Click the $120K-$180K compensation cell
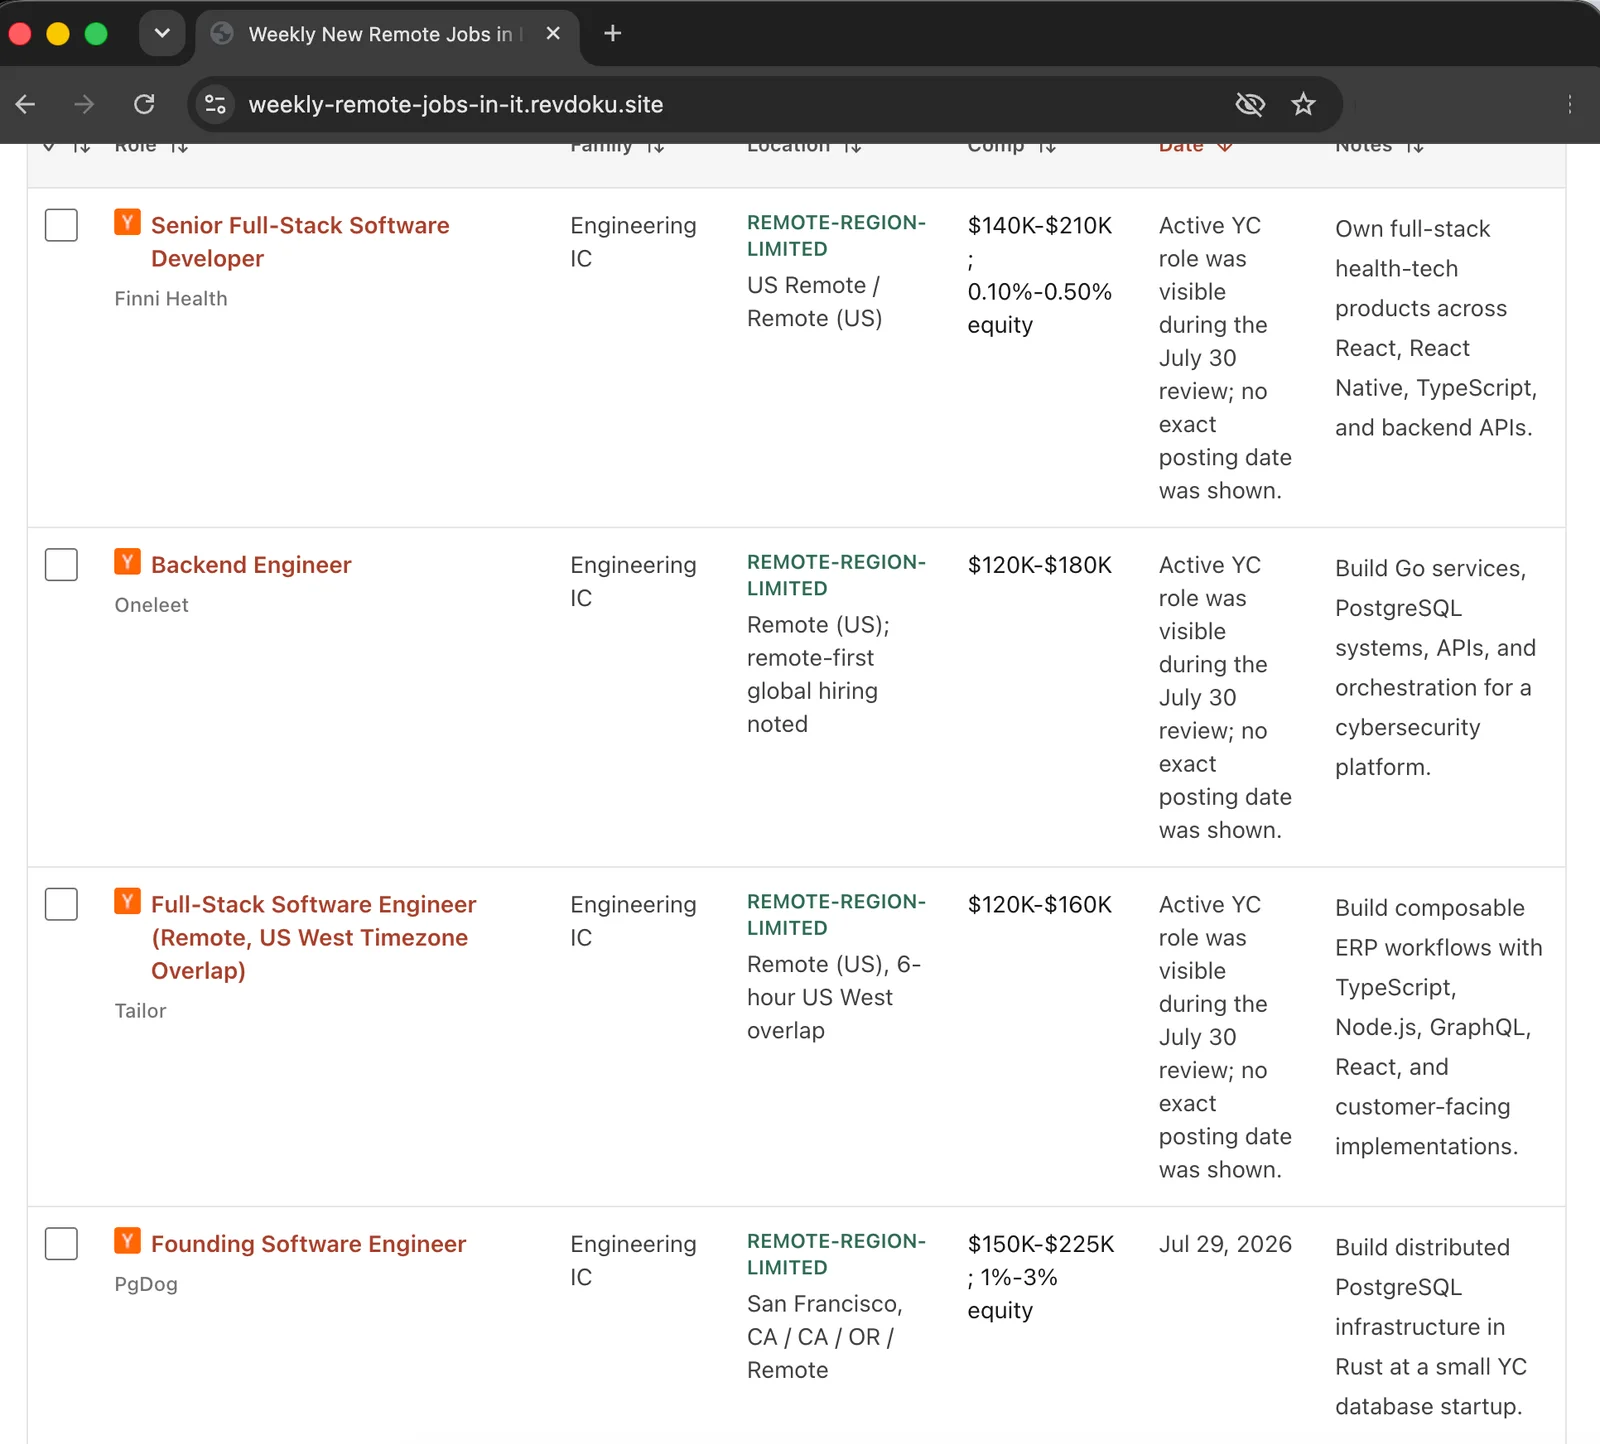The width and height of the screenshot is (1600, 1444). pyautogui.click(x=1039, y=565)
